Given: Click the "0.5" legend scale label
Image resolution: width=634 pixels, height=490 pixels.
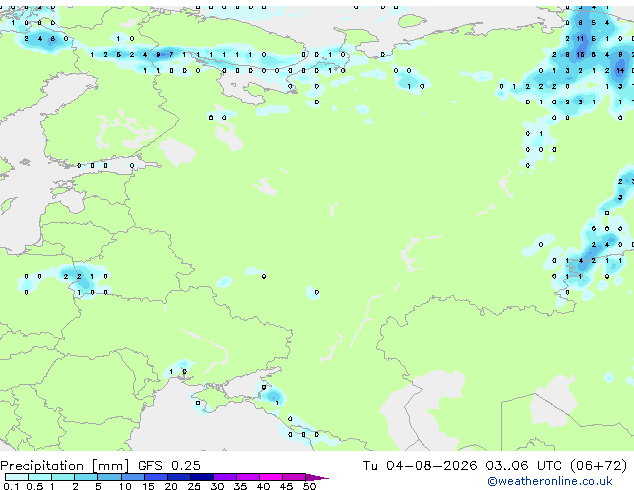Looking at the screenshot, I should point(35,486).
